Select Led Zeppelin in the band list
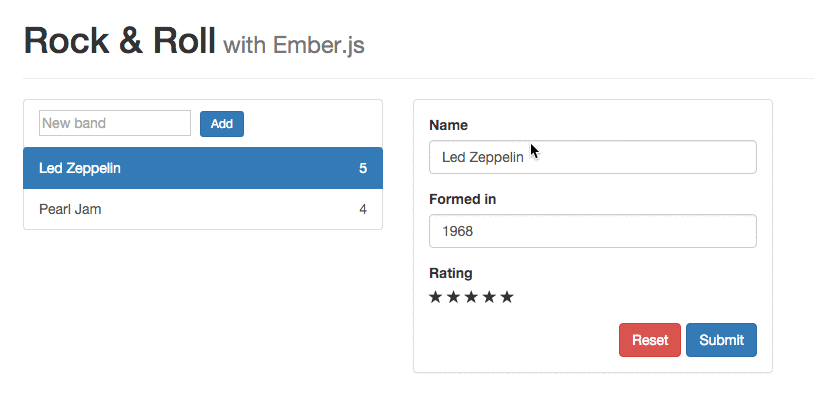Screen dimensions: 814x407 coord(80,168)
